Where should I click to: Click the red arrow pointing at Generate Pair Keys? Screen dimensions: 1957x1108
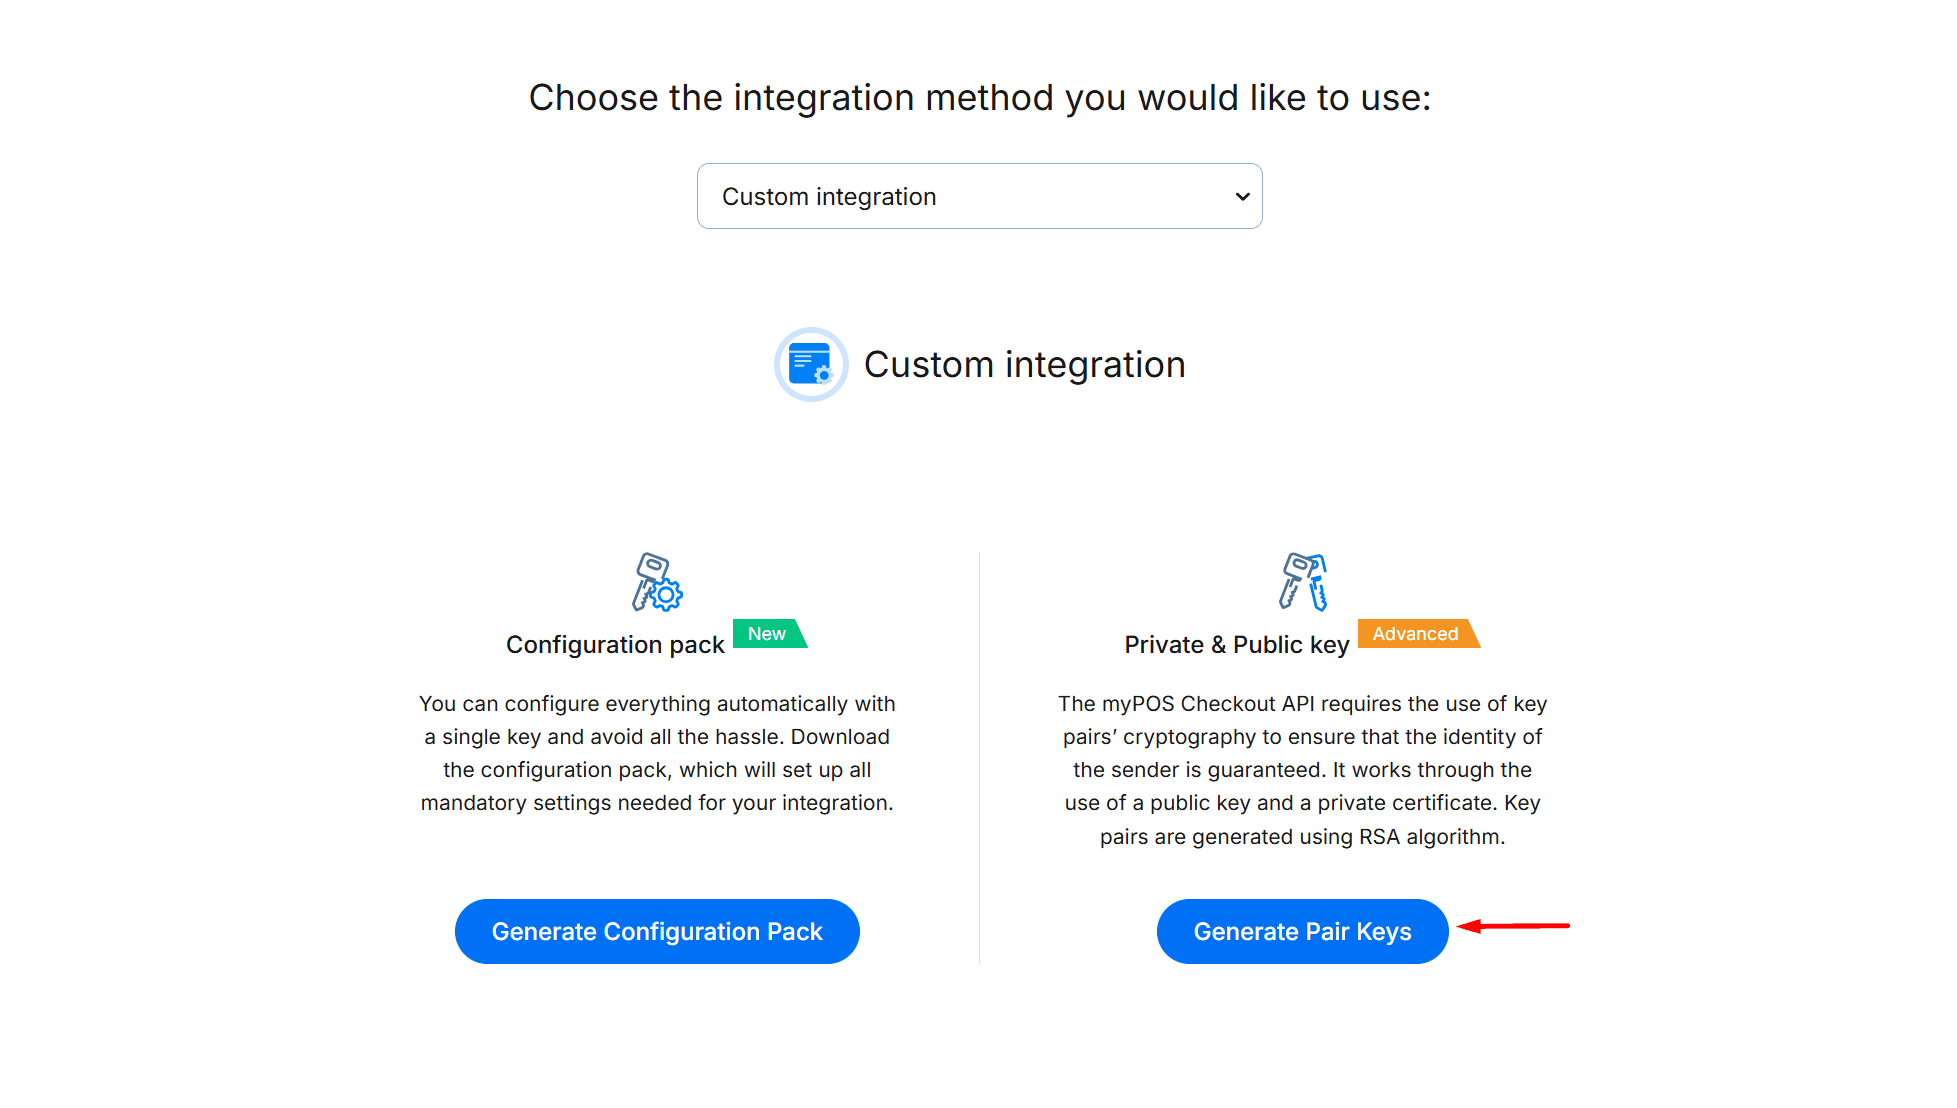click(x=1515, y=928)
